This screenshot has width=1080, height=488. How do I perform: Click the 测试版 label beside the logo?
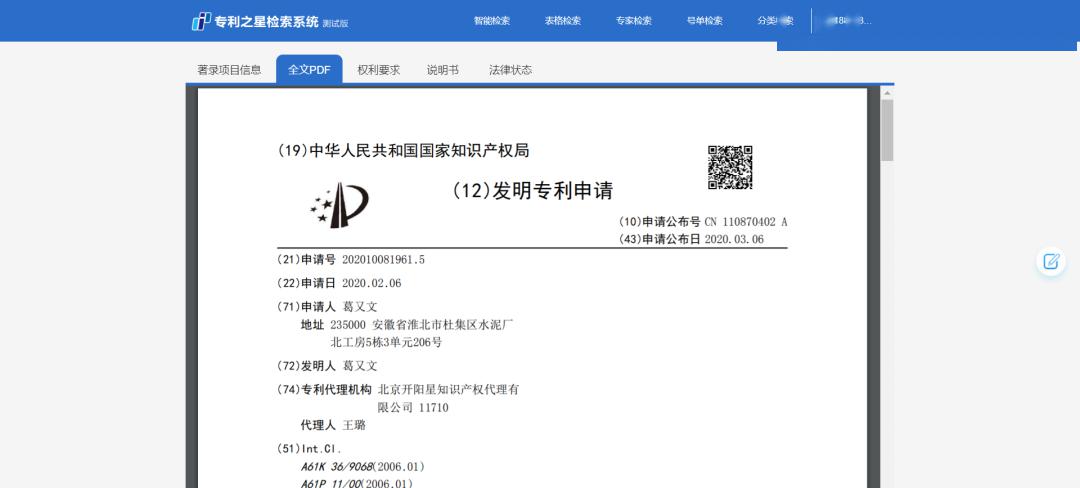[x=335, y=23]
